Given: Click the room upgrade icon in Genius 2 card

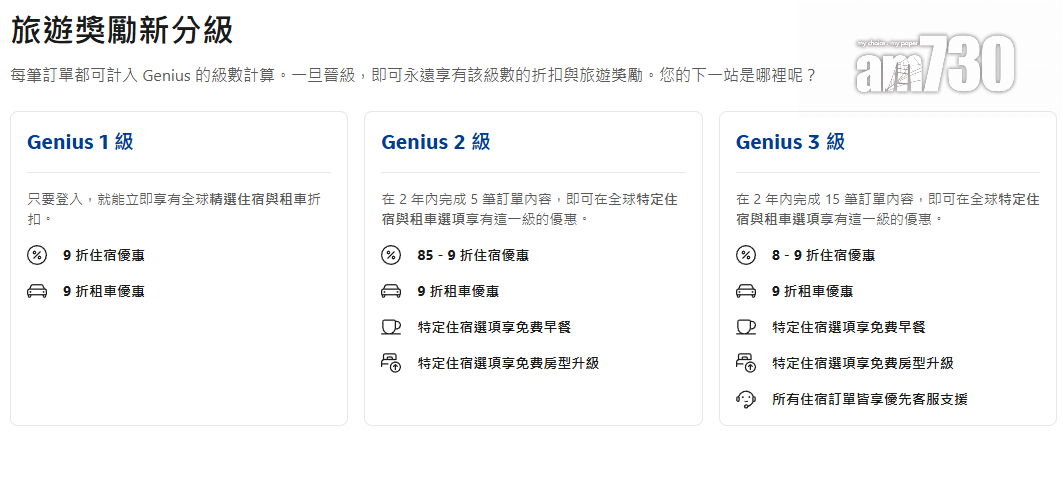Looking at the screenshot, I should 391,363.
